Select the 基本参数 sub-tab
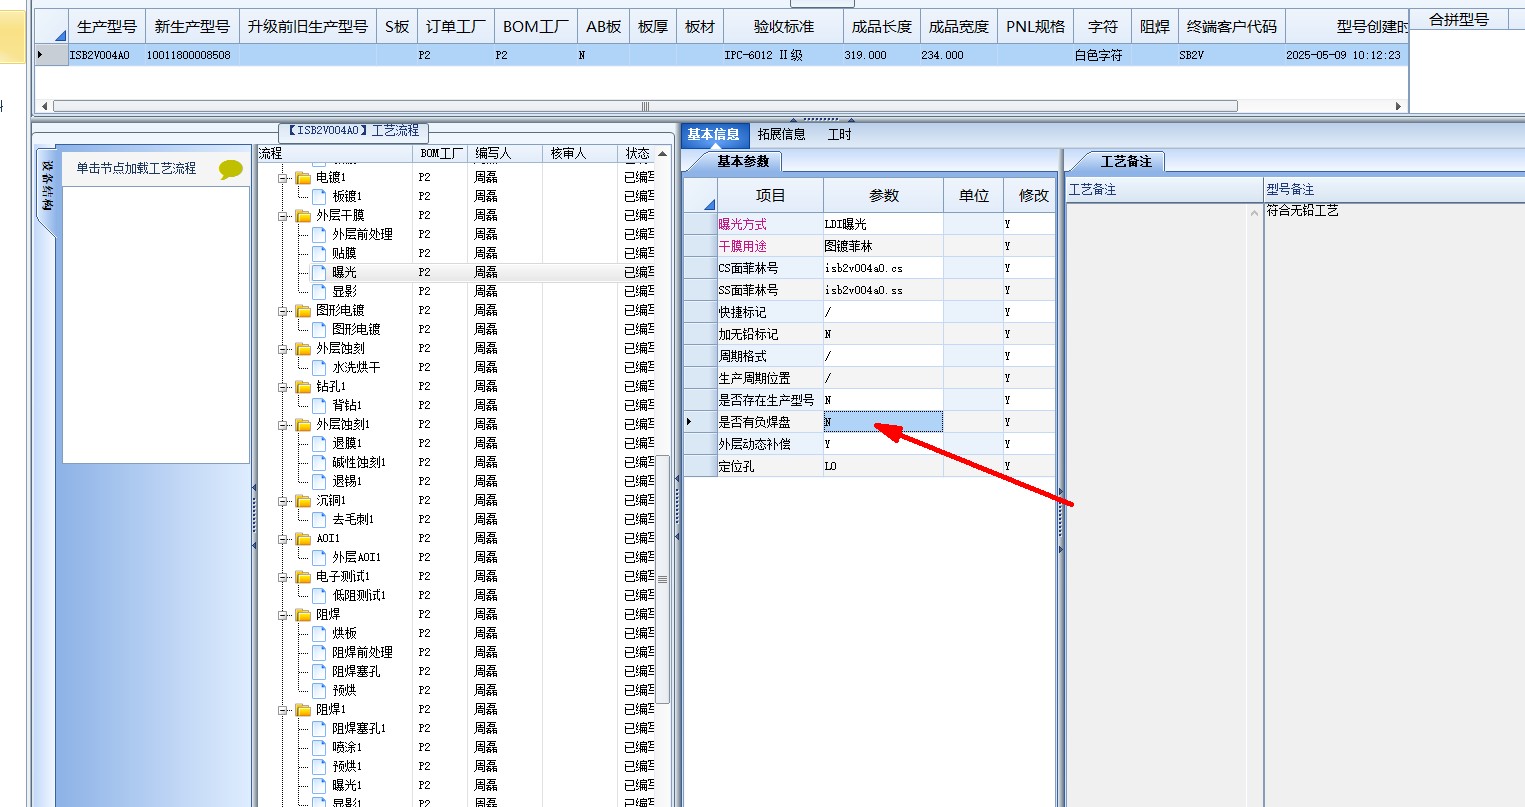The width and height of the screenshot is (1525, 807). coord(743,161)
